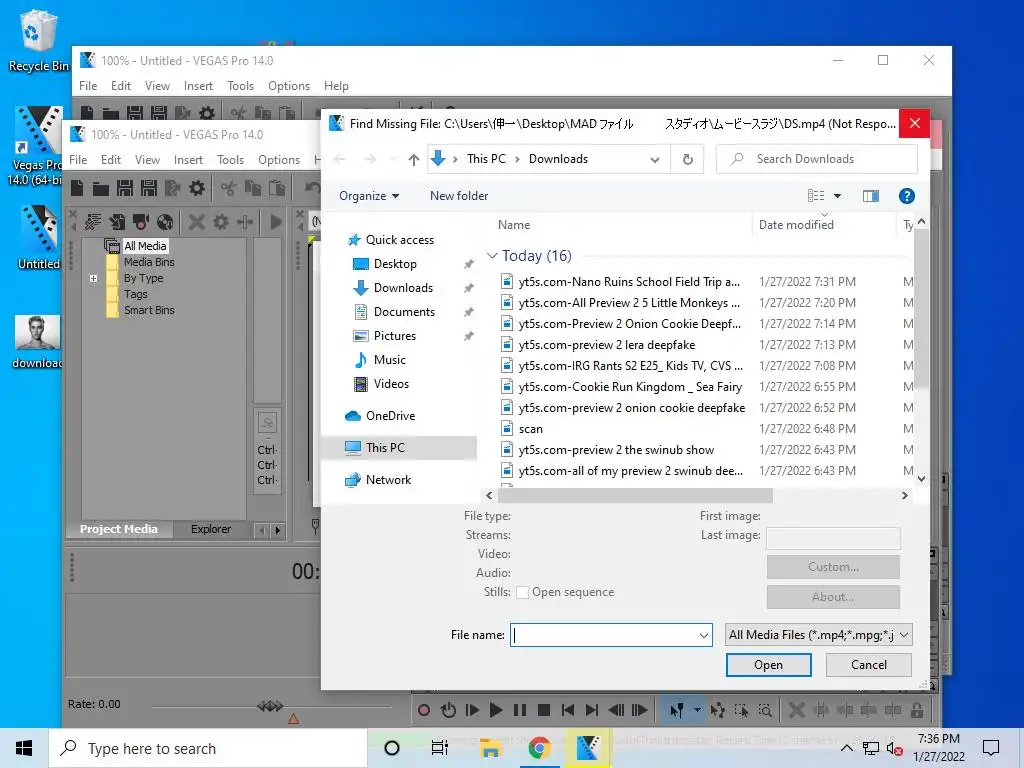The height and width of the screenshot is (768, 1024).
Task: Expand the By Type media bin node
Action: (93, 278)
